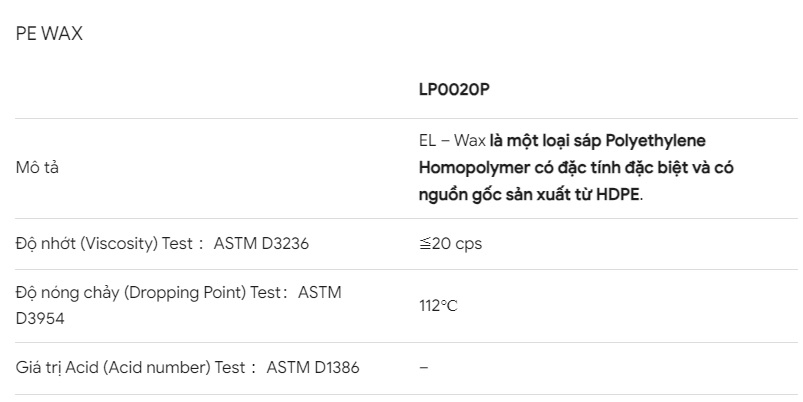Click the 112°C dropping point value

click(x=438, y=306)
